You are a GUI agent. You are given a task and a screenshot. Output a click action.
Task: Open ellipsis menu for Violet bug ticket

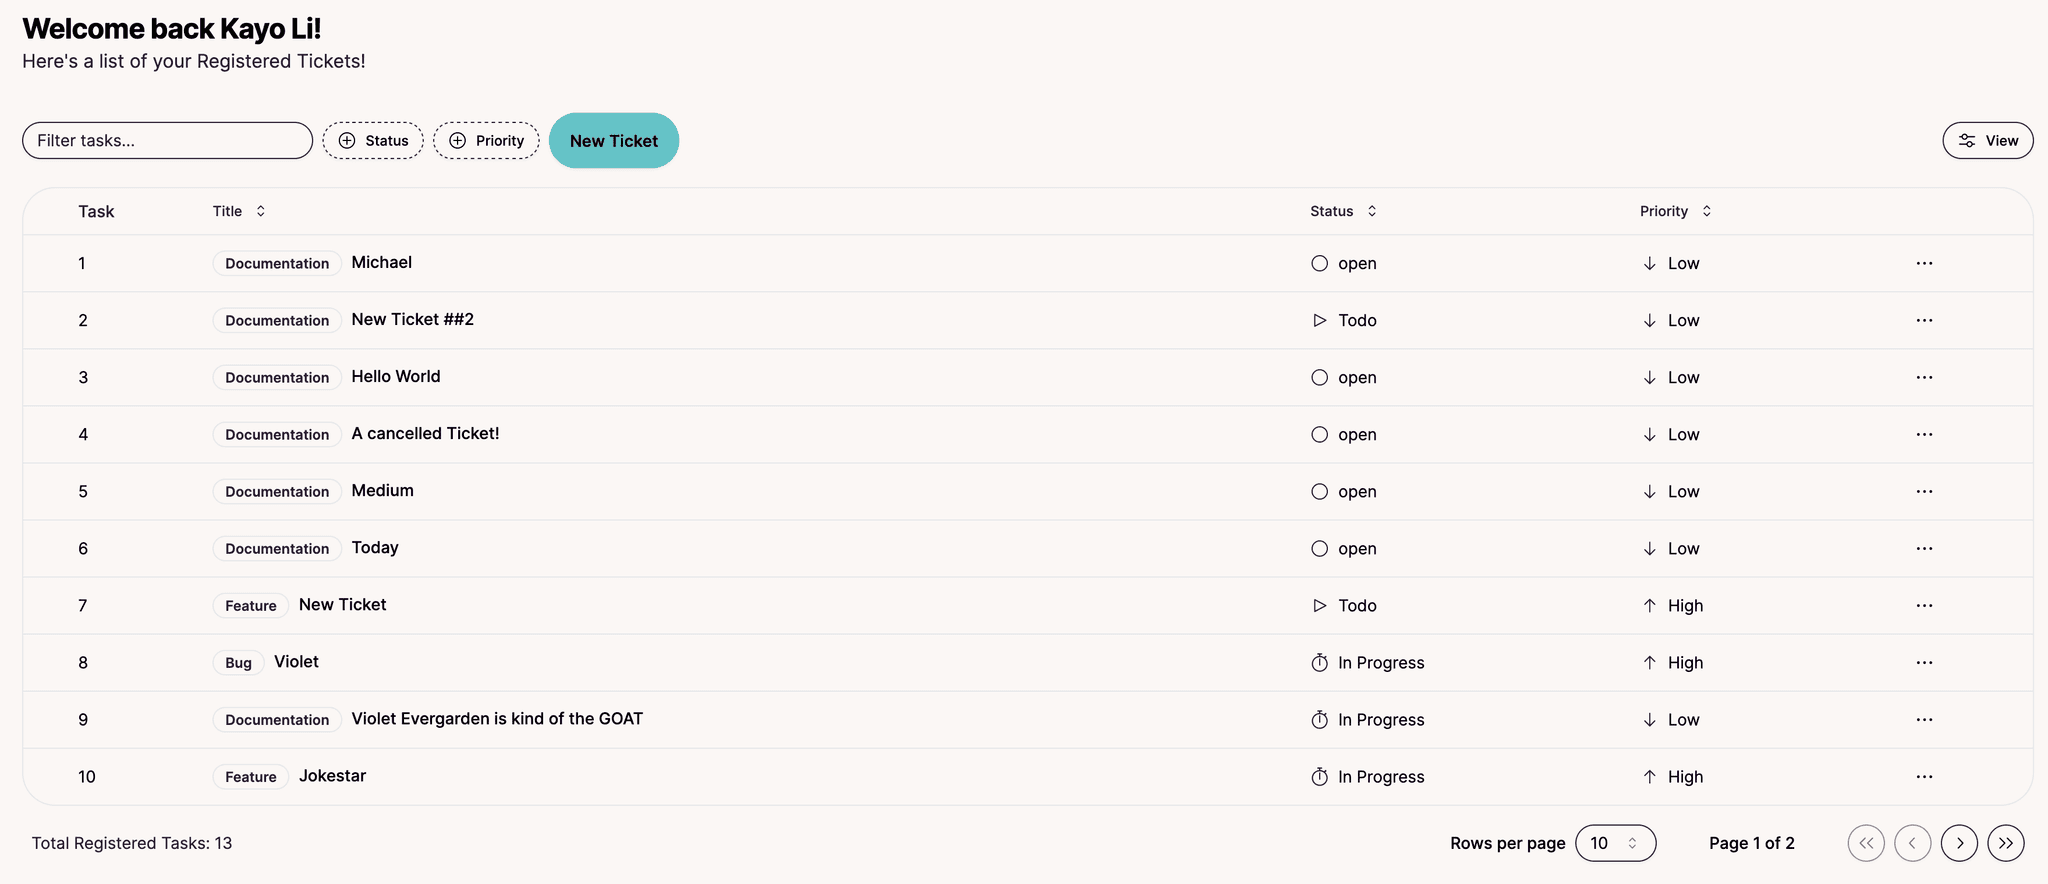pyautogui.click(x=1924, y=662)
